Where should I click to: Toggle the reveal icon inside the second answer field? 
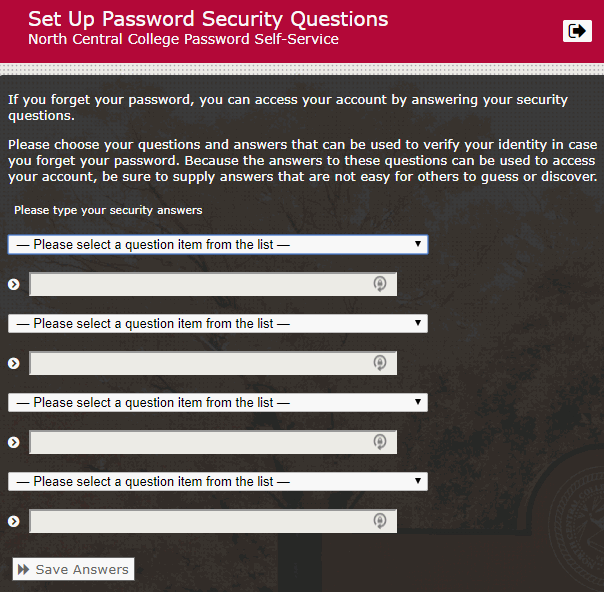[x=380, y=363]
